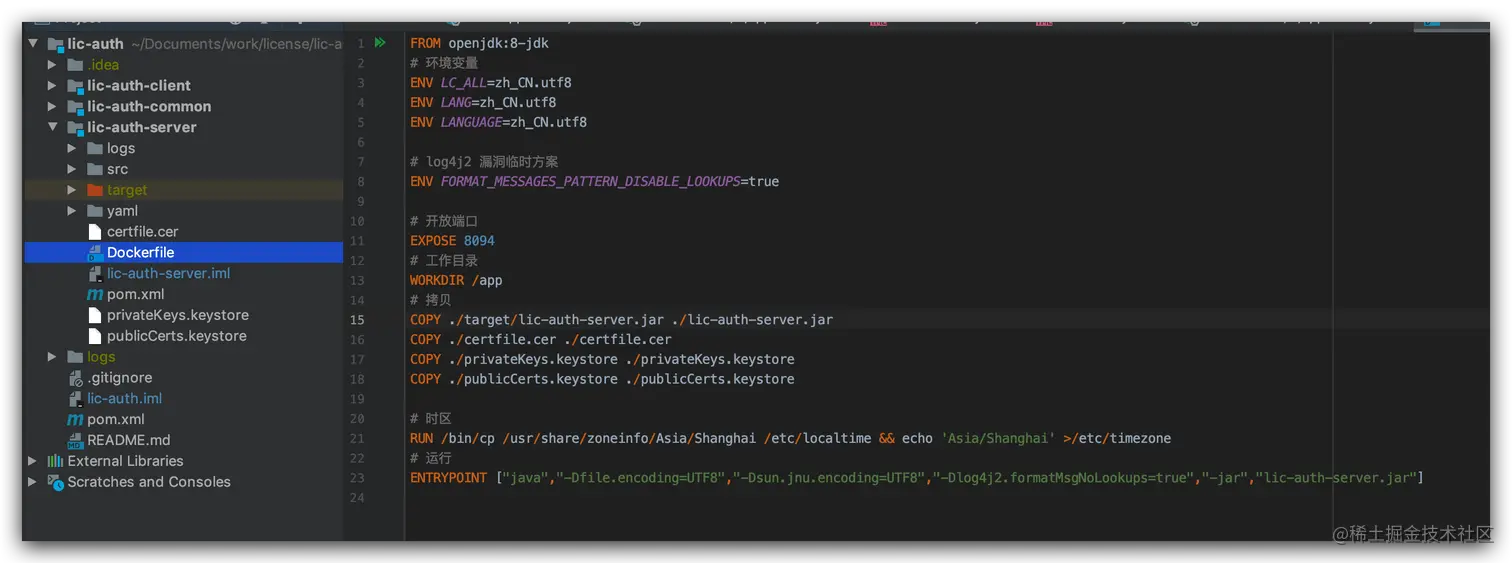Viewport: 1512px width, 563px height.
Task: Click the src folder icon
Action: 95,169
